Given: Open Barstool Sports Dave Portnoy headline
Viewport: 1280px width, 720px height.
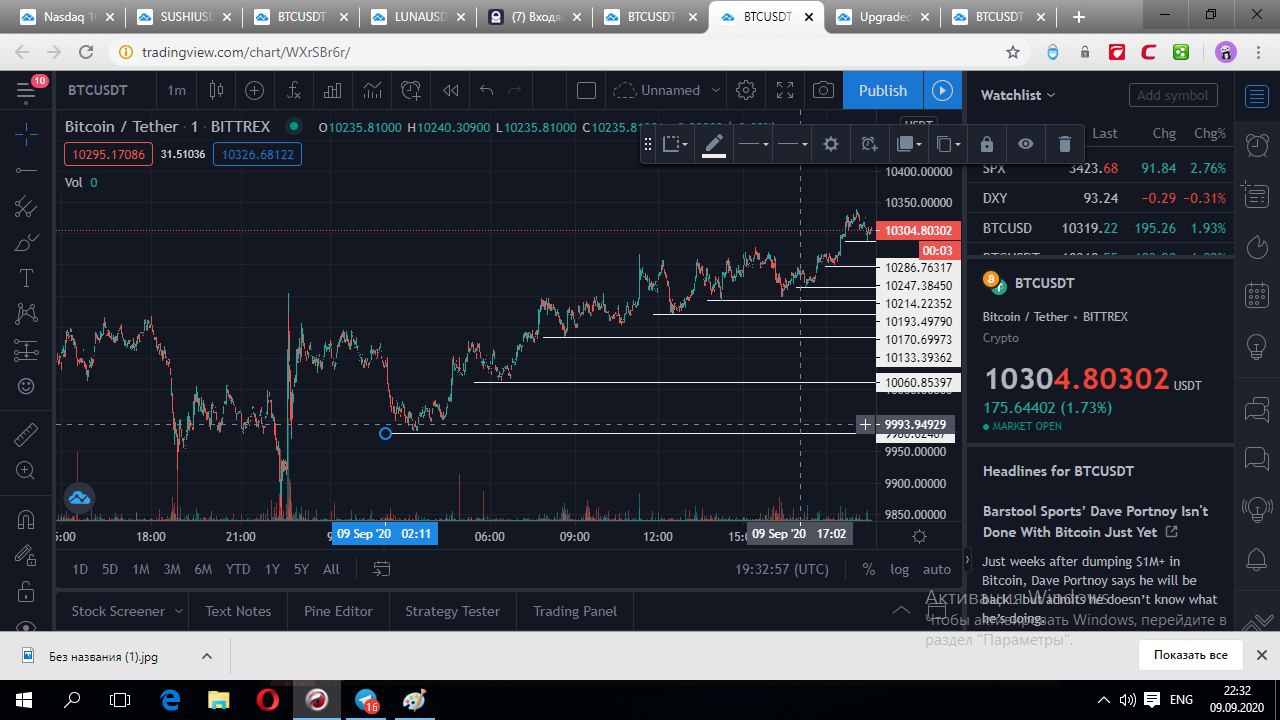Looking at the screenshot, I should [1095, 521].
